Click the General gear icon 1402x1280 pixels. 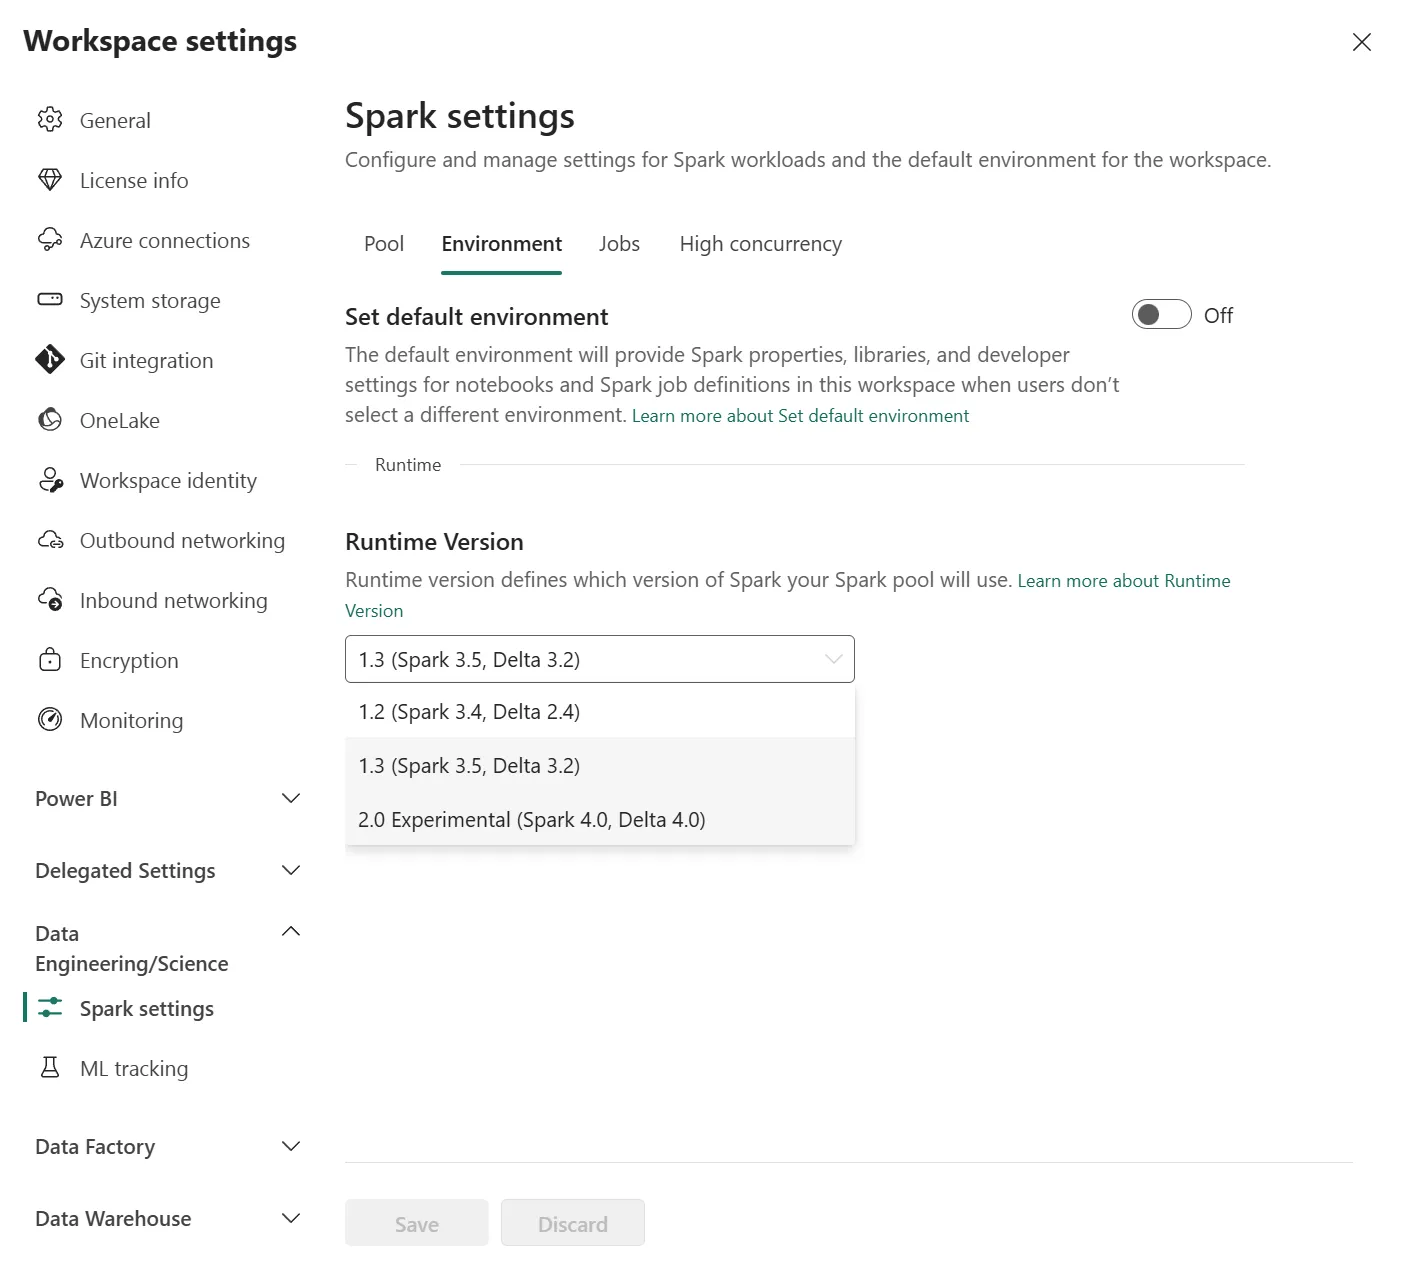50,120
